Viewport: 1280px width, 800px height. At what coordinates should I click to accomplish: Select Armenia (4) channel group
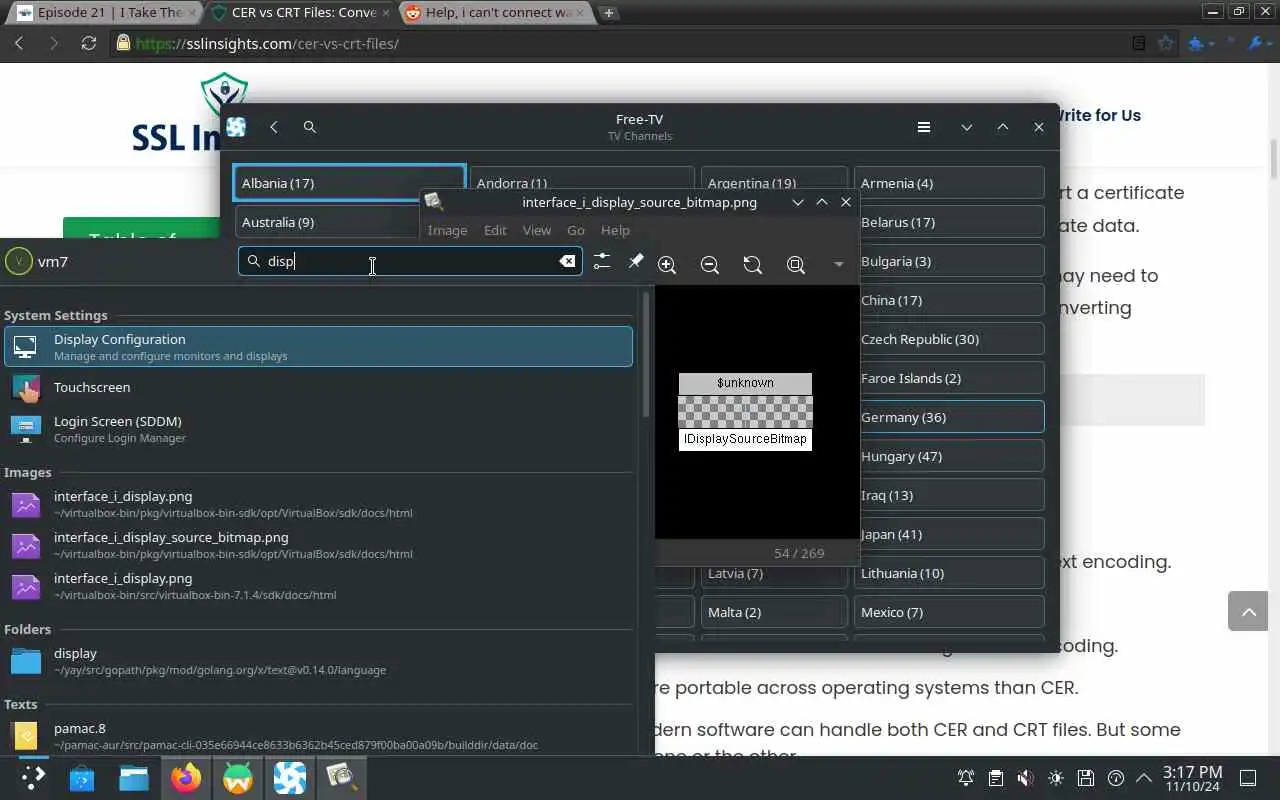tap(949, 183)
